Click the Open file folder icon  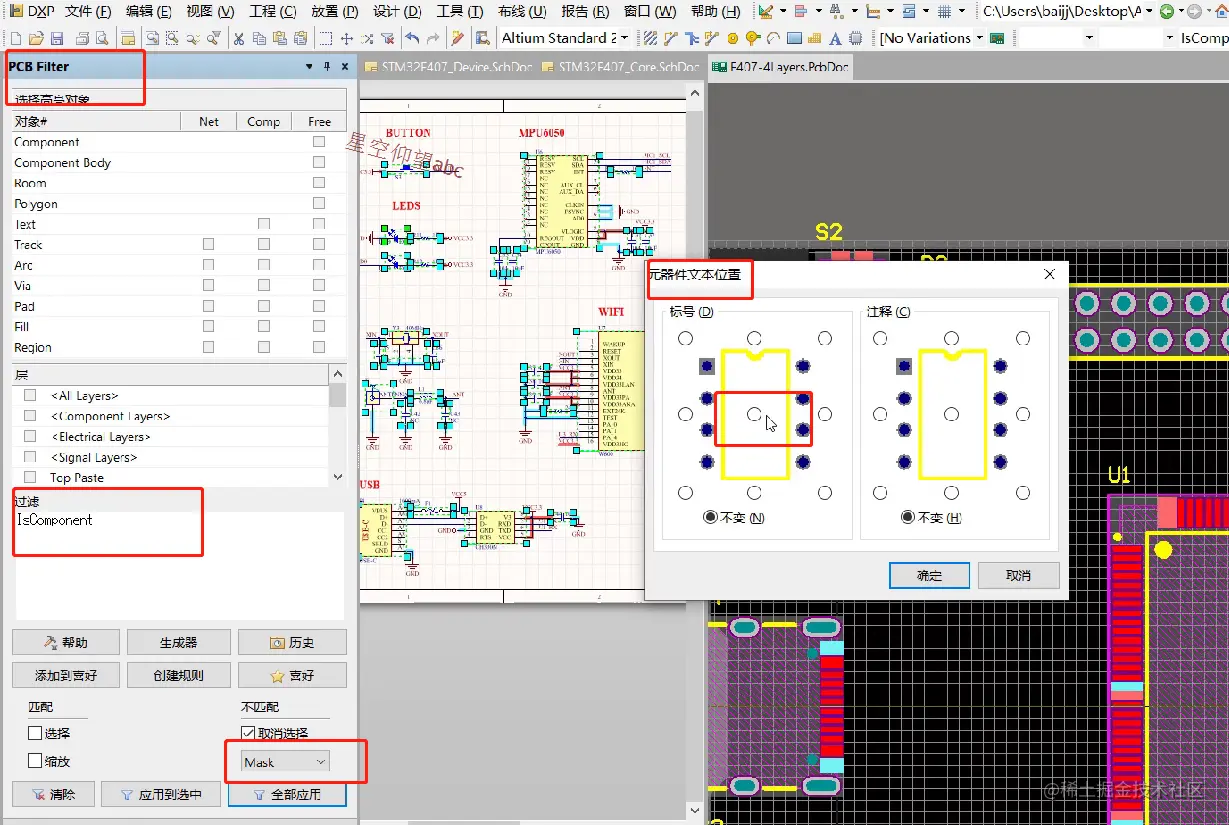[x=35, y=38]
